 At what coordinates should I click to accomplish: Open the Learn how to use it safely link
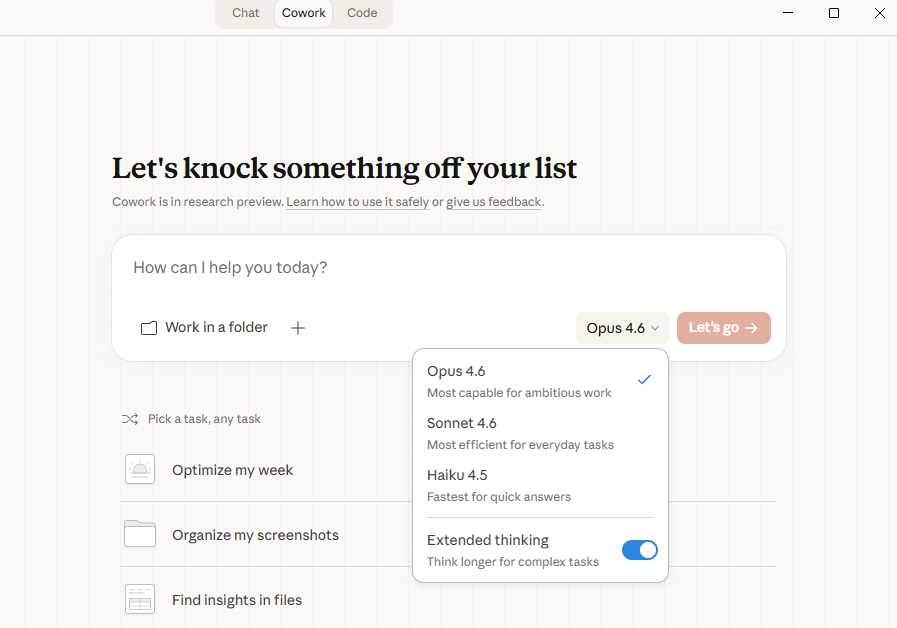358,202
